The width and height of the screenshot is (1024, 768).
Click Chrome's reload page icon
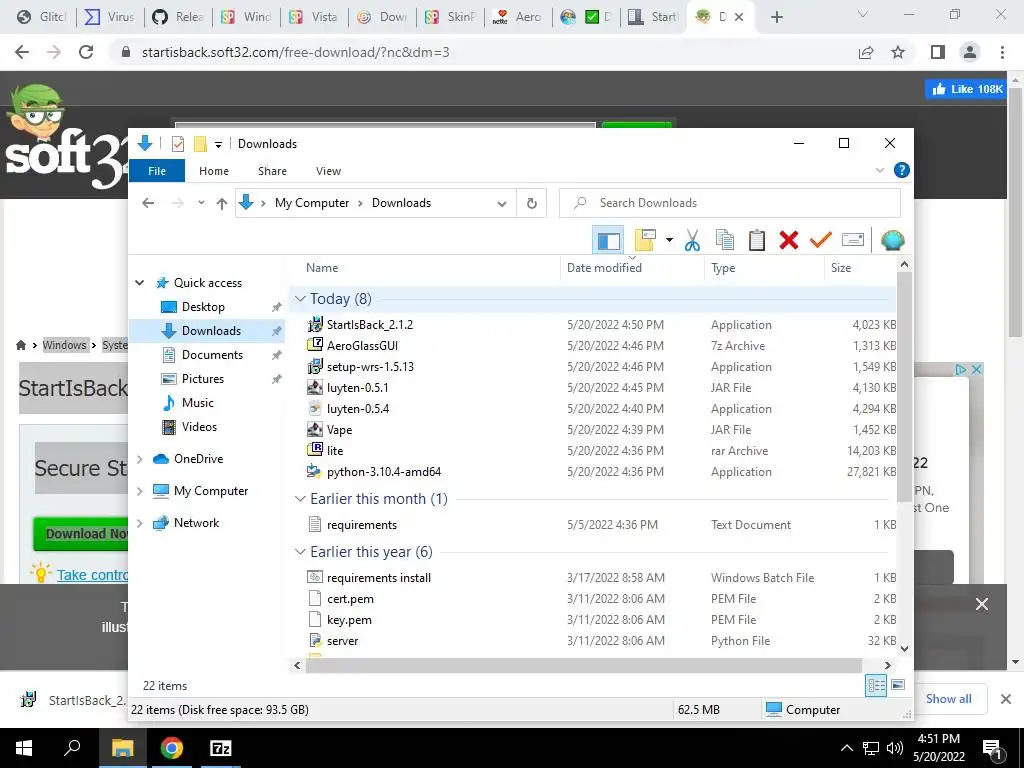86,52
